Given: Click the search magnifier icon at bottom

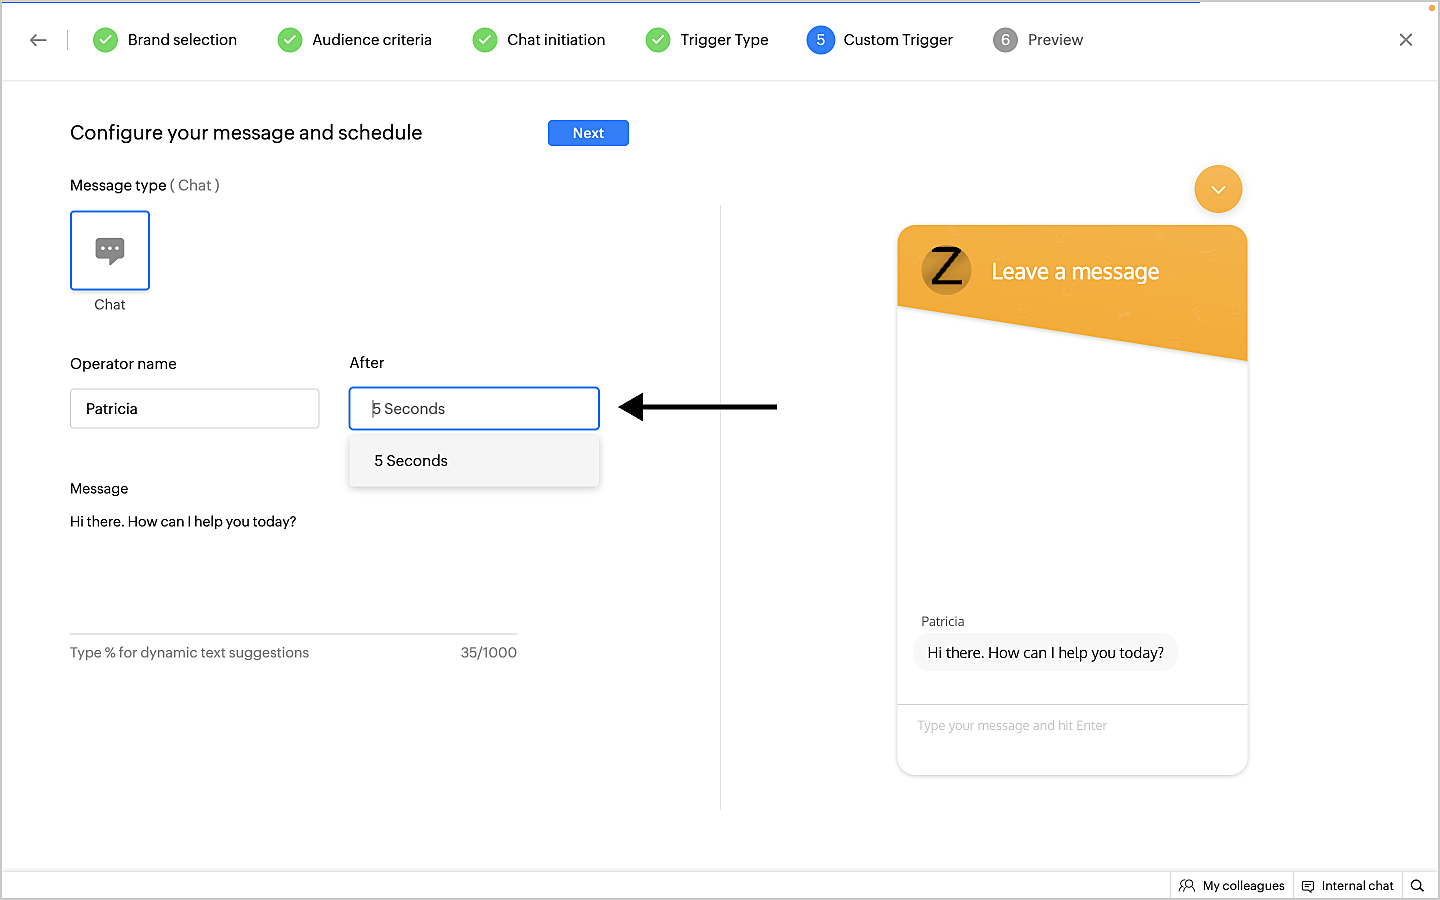Looking at the screenshot, I should [x=1417, y=886].
